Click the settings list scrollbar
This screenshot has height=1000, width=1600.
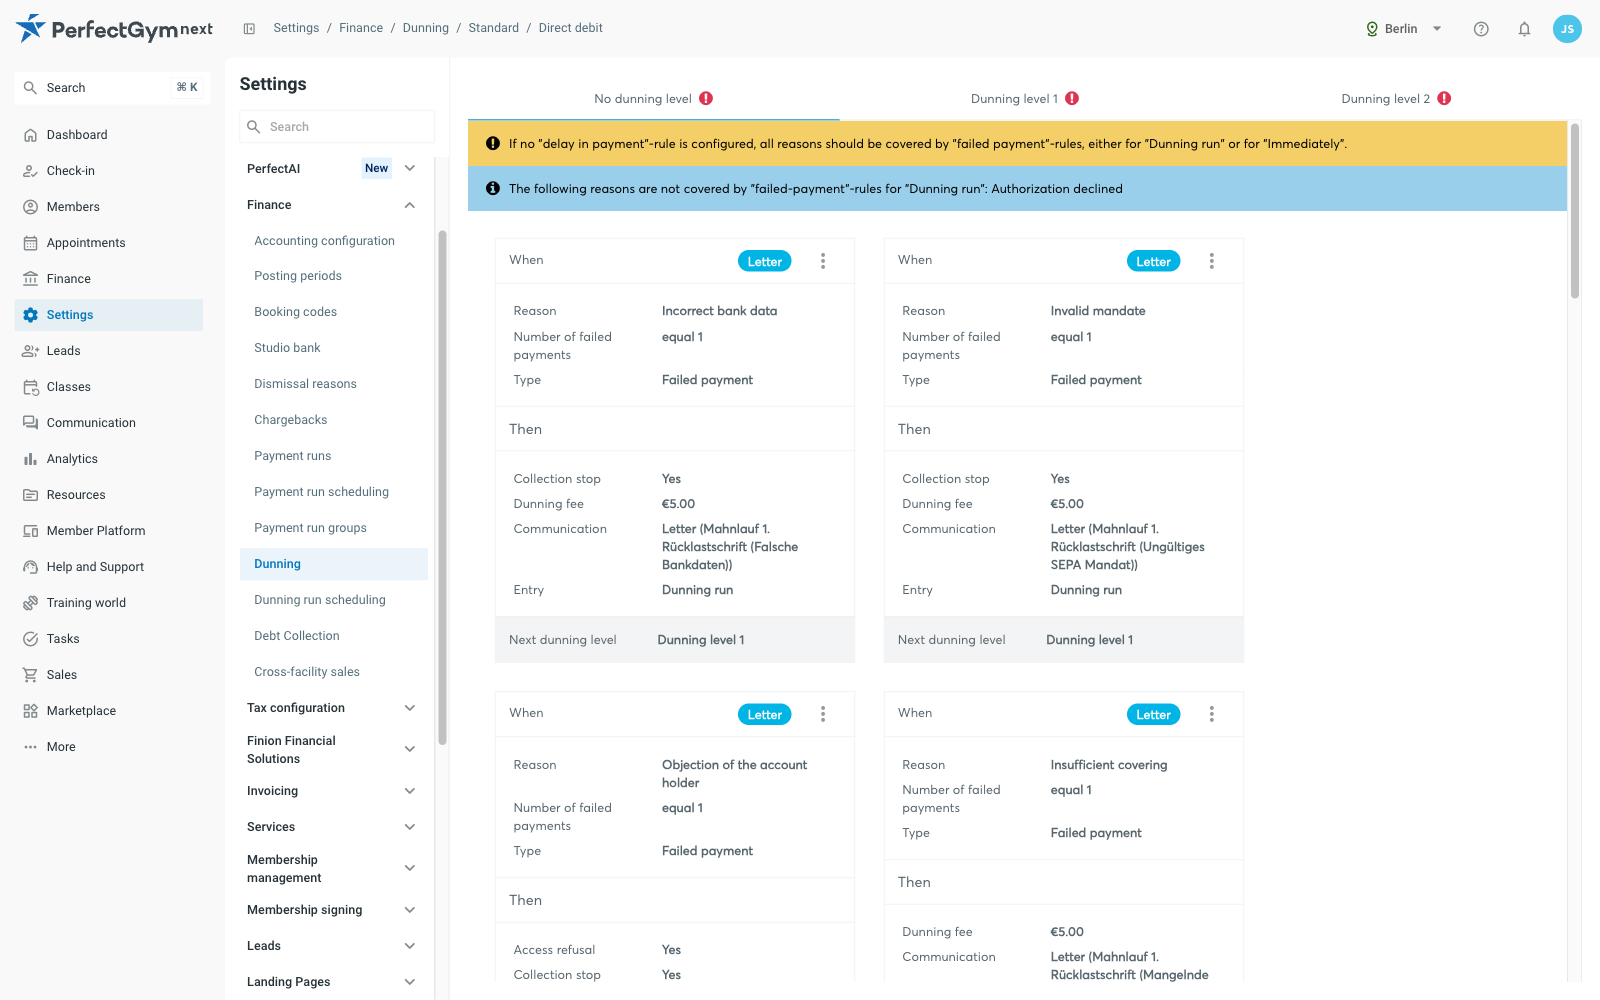(442, 487)
